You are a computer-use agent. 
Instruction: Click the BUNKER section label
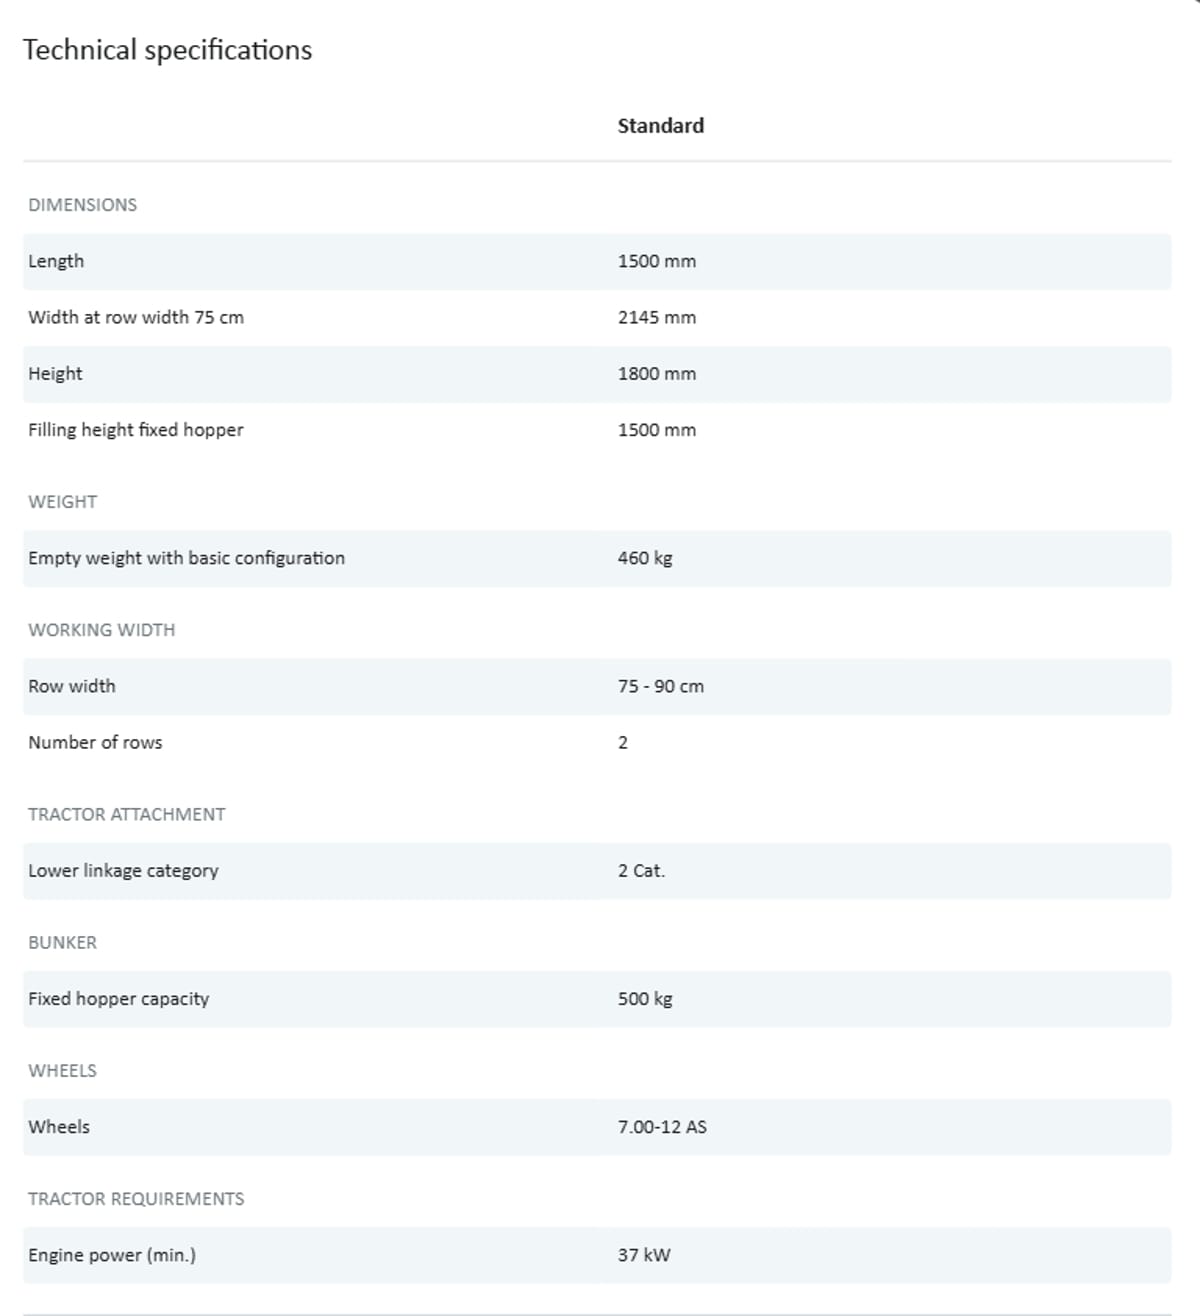point(62,942)
